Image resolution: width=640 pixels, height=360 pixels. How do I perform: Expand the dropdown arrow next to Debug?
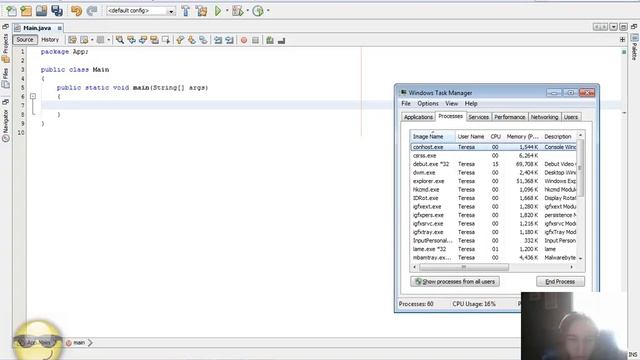[247, 11]
